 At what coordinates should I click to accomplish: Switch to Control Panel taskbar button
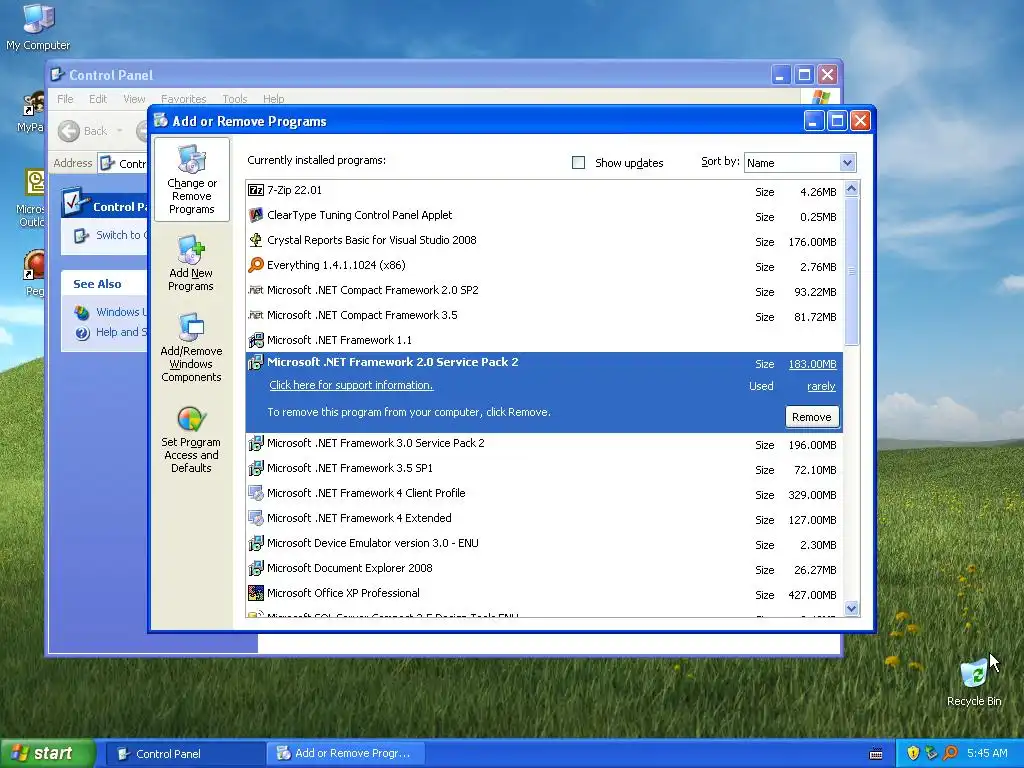click(184, 753)
